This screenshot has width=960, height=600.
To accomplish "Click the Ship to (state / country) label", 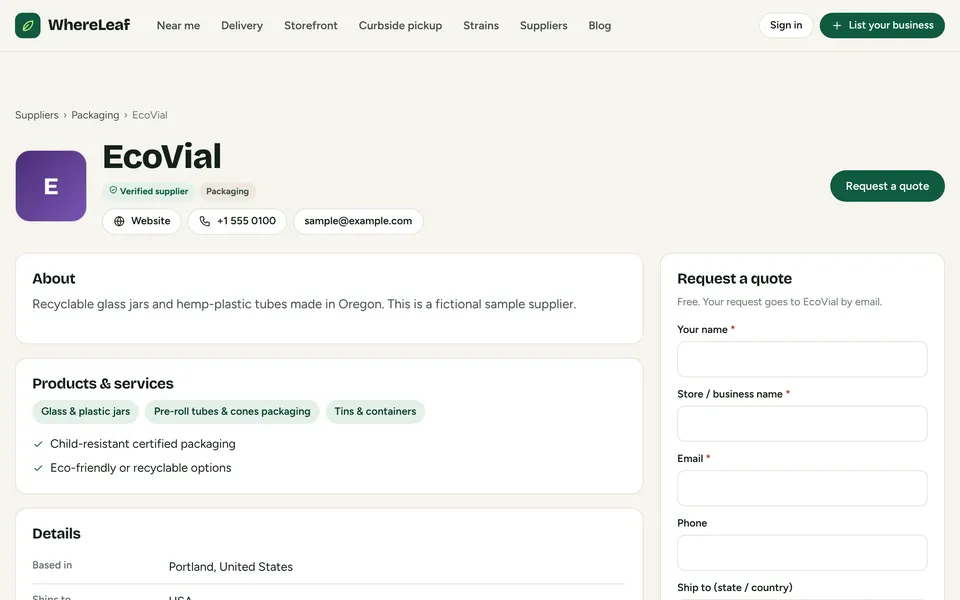I will (x=735, y=587).
